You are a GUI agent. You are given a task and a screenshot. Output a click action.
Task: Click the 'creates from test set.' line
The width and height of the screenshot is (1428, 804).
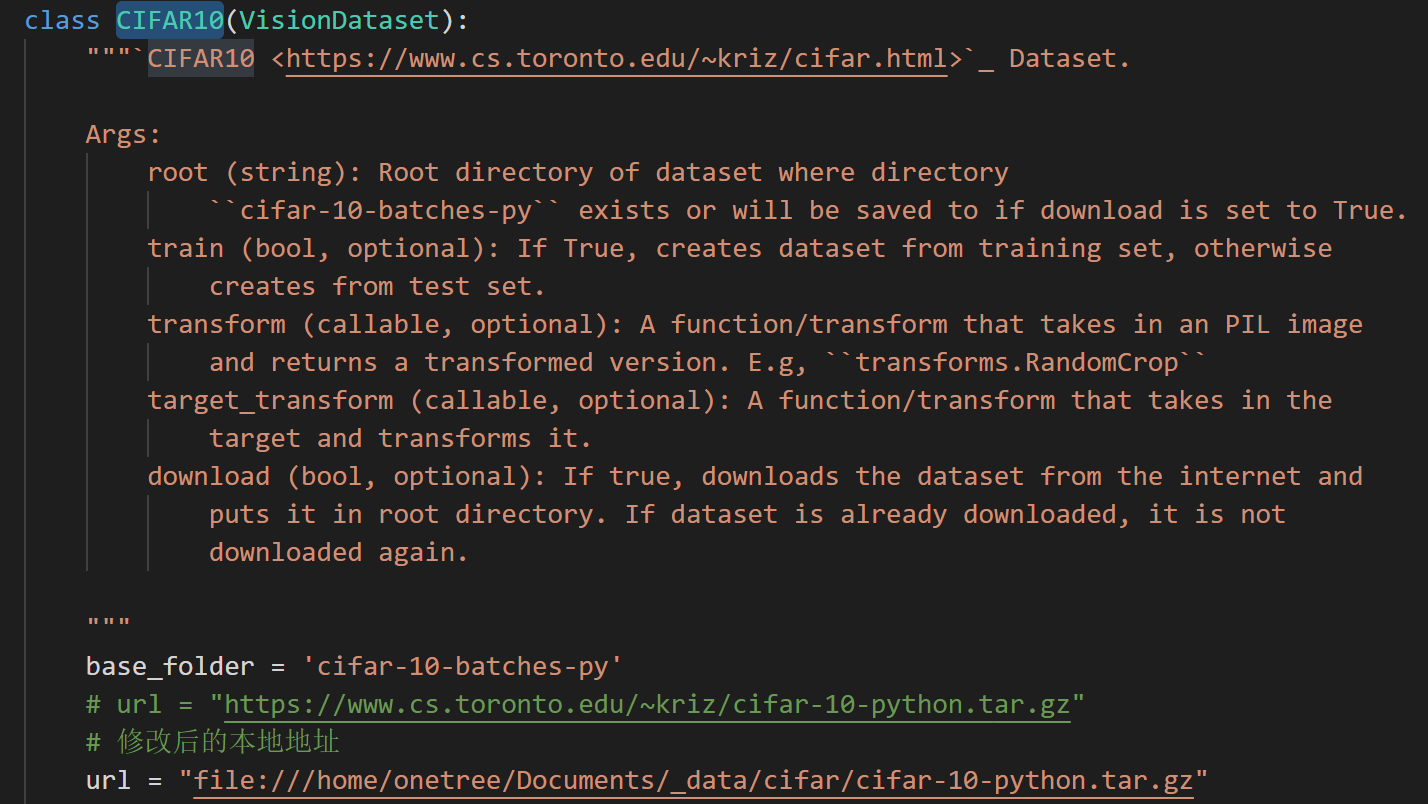377,287
